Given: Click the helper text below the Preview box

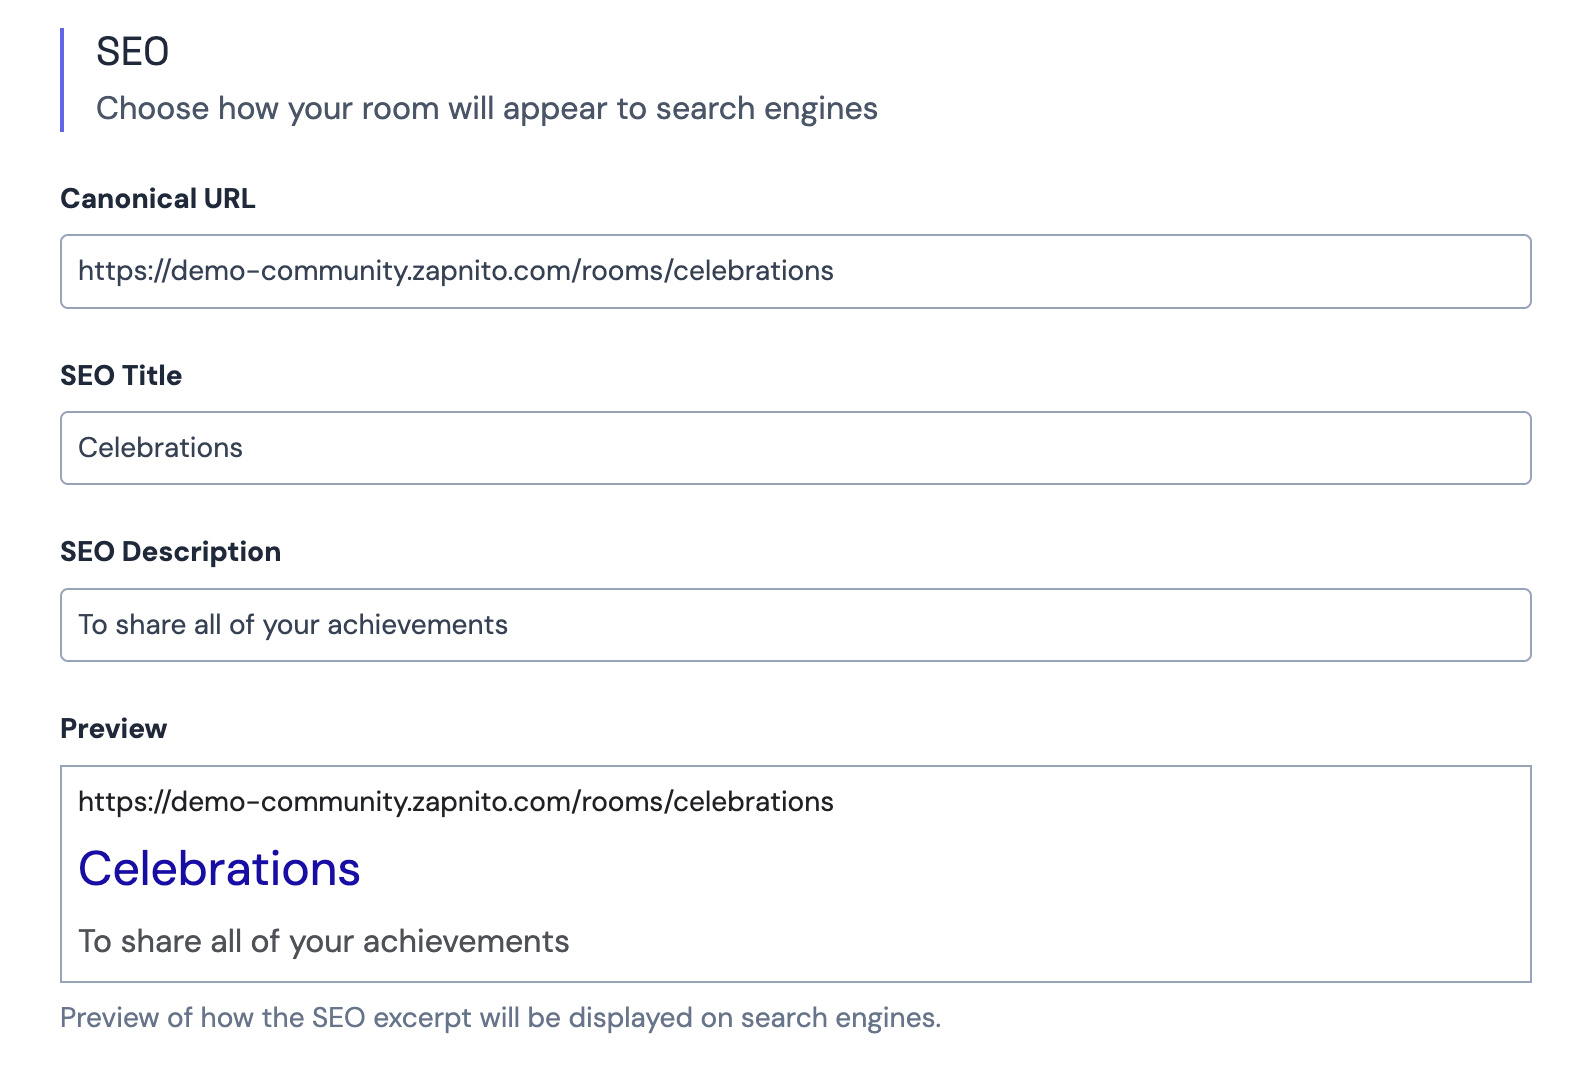Looking at the screenshot, I should (500, 1018).
